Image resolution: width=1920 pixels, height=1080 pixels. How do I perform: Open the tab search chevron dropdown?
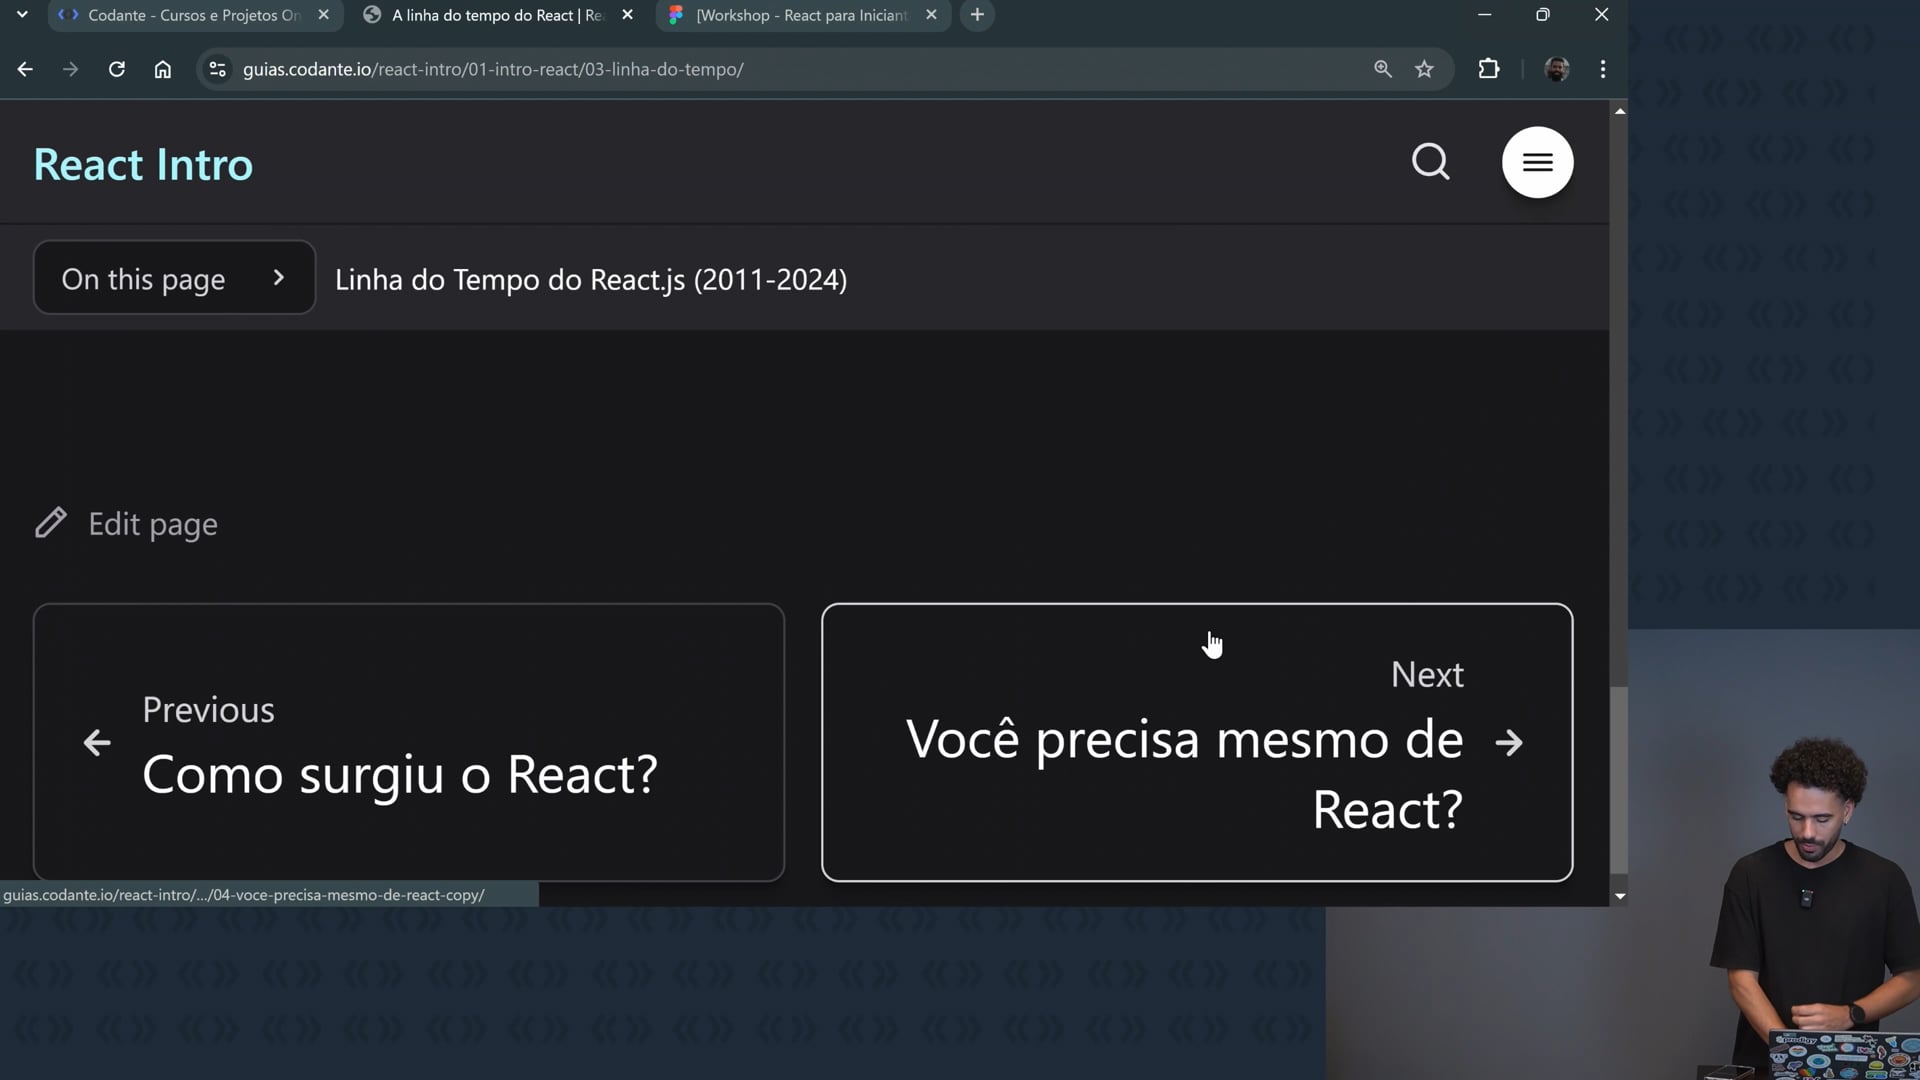22,15
